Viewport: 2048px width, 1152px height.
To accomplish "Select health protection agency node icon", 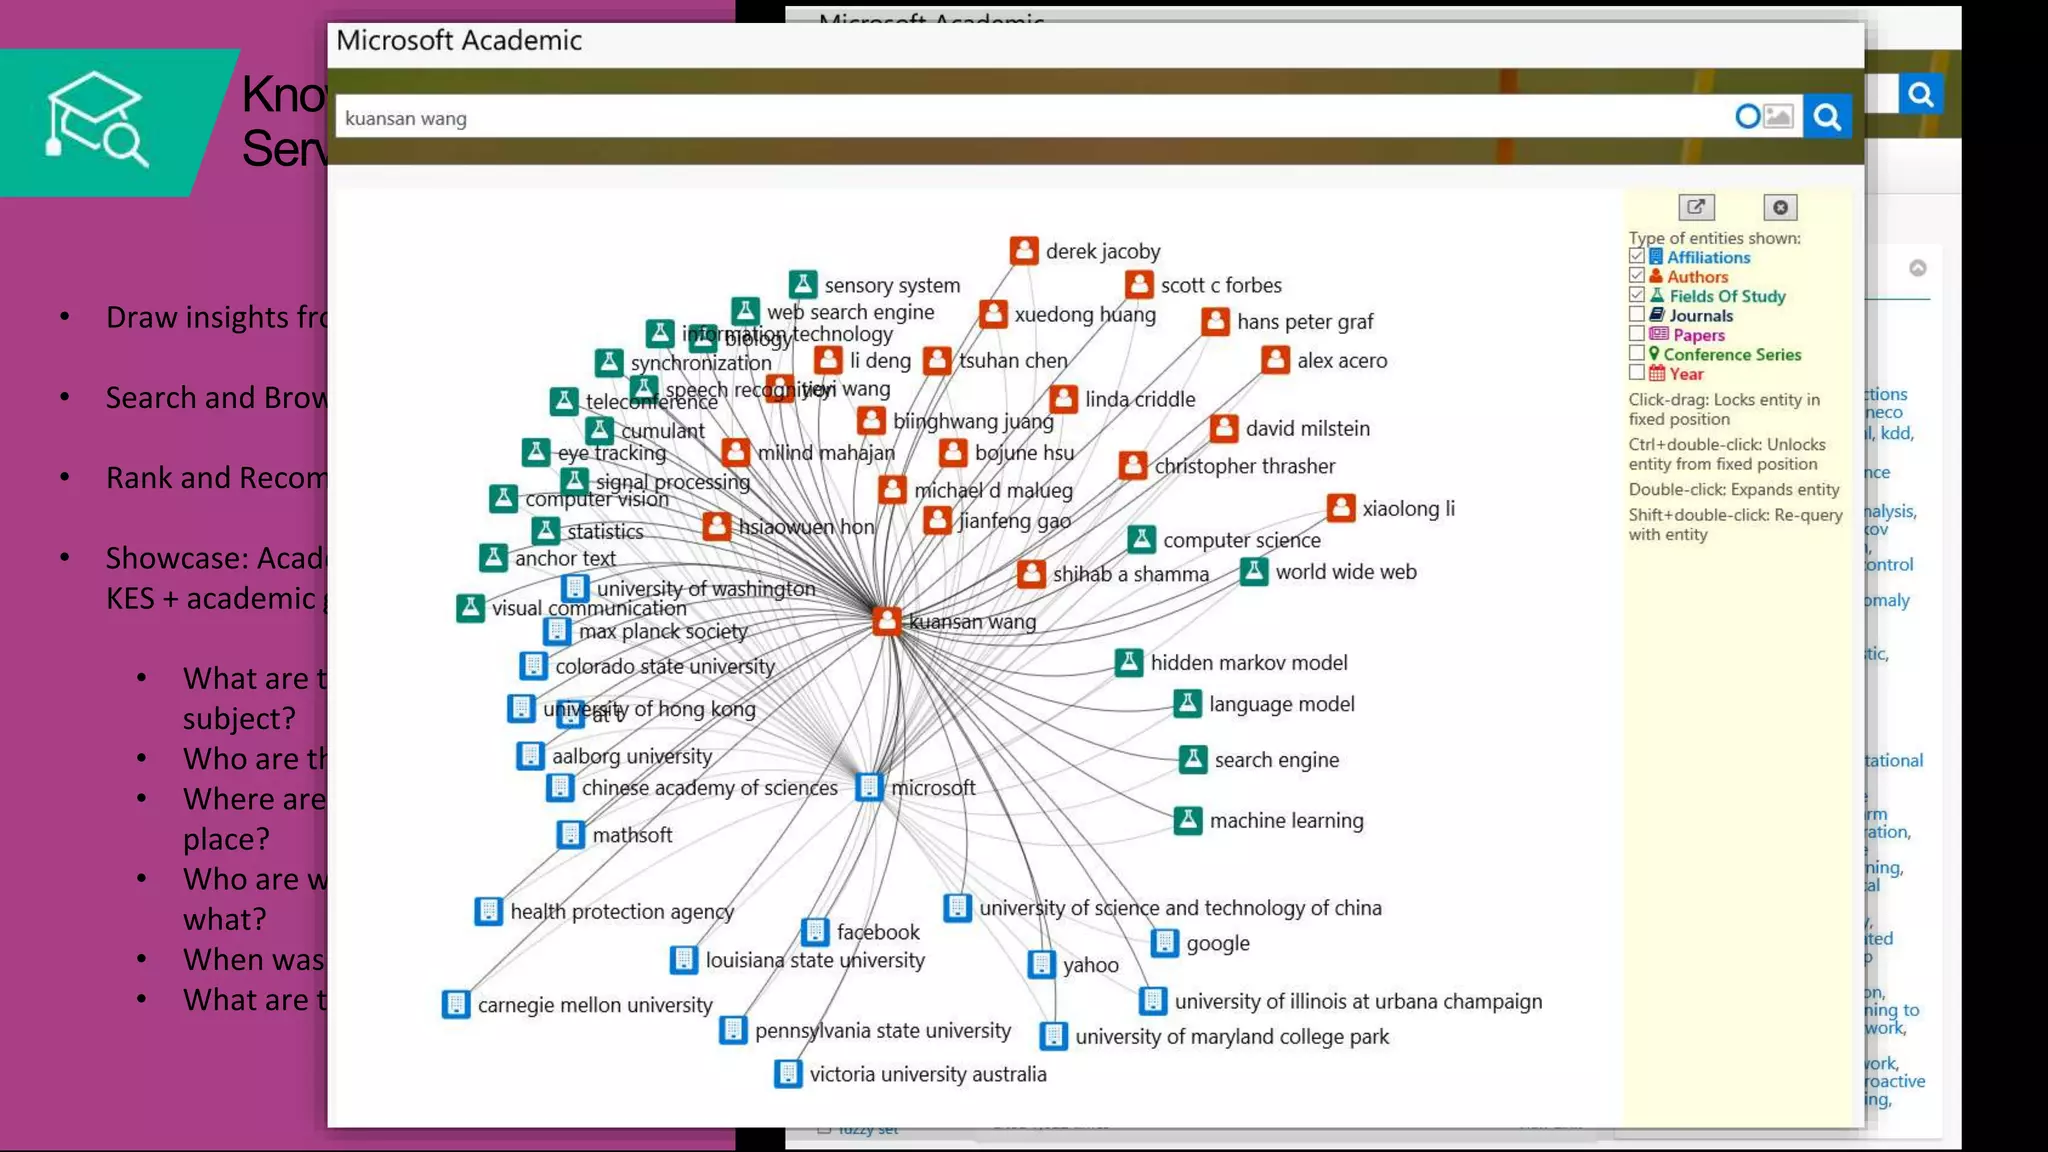I will tap(488, 911).
